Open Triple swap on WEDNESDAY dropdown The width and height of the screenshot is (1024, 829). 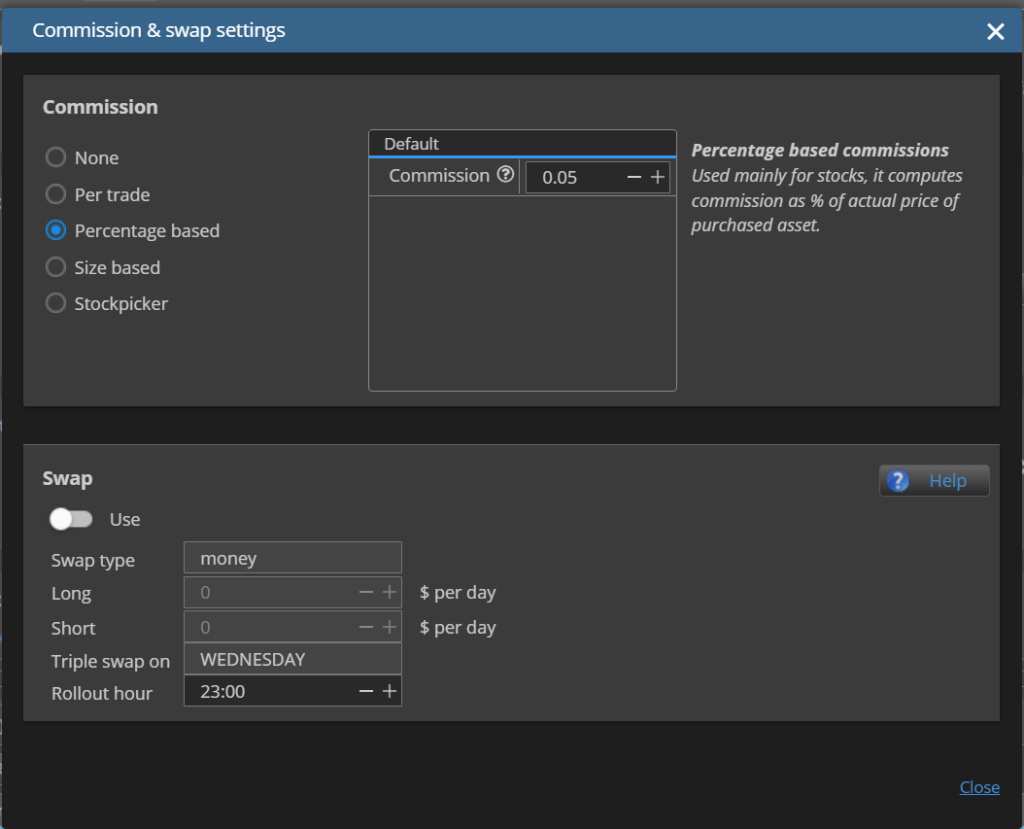(293, 659)
